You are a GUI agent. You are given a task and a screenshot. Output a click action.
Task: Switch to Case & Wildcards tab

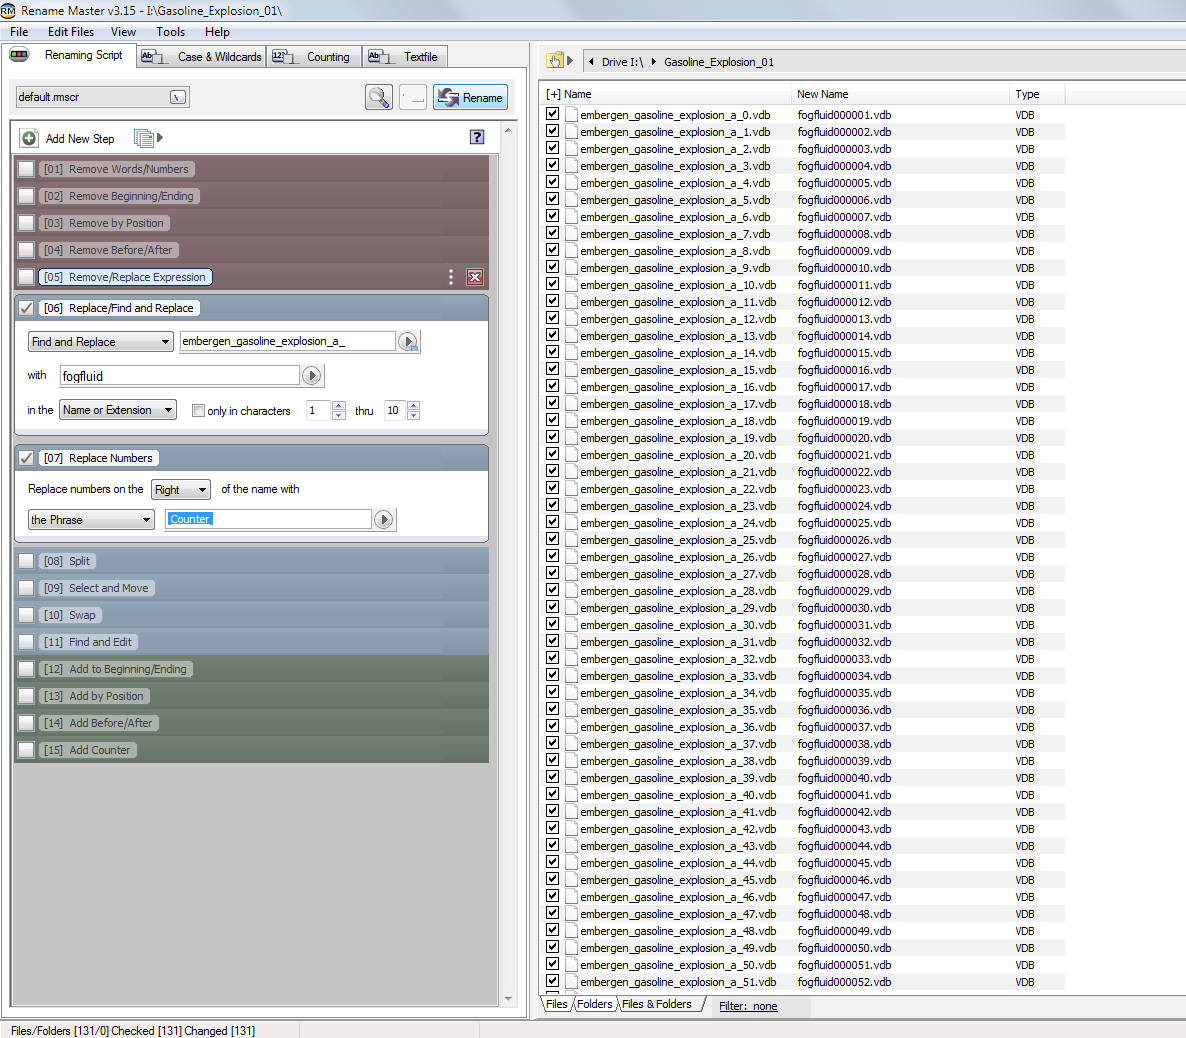pos(202,57)
